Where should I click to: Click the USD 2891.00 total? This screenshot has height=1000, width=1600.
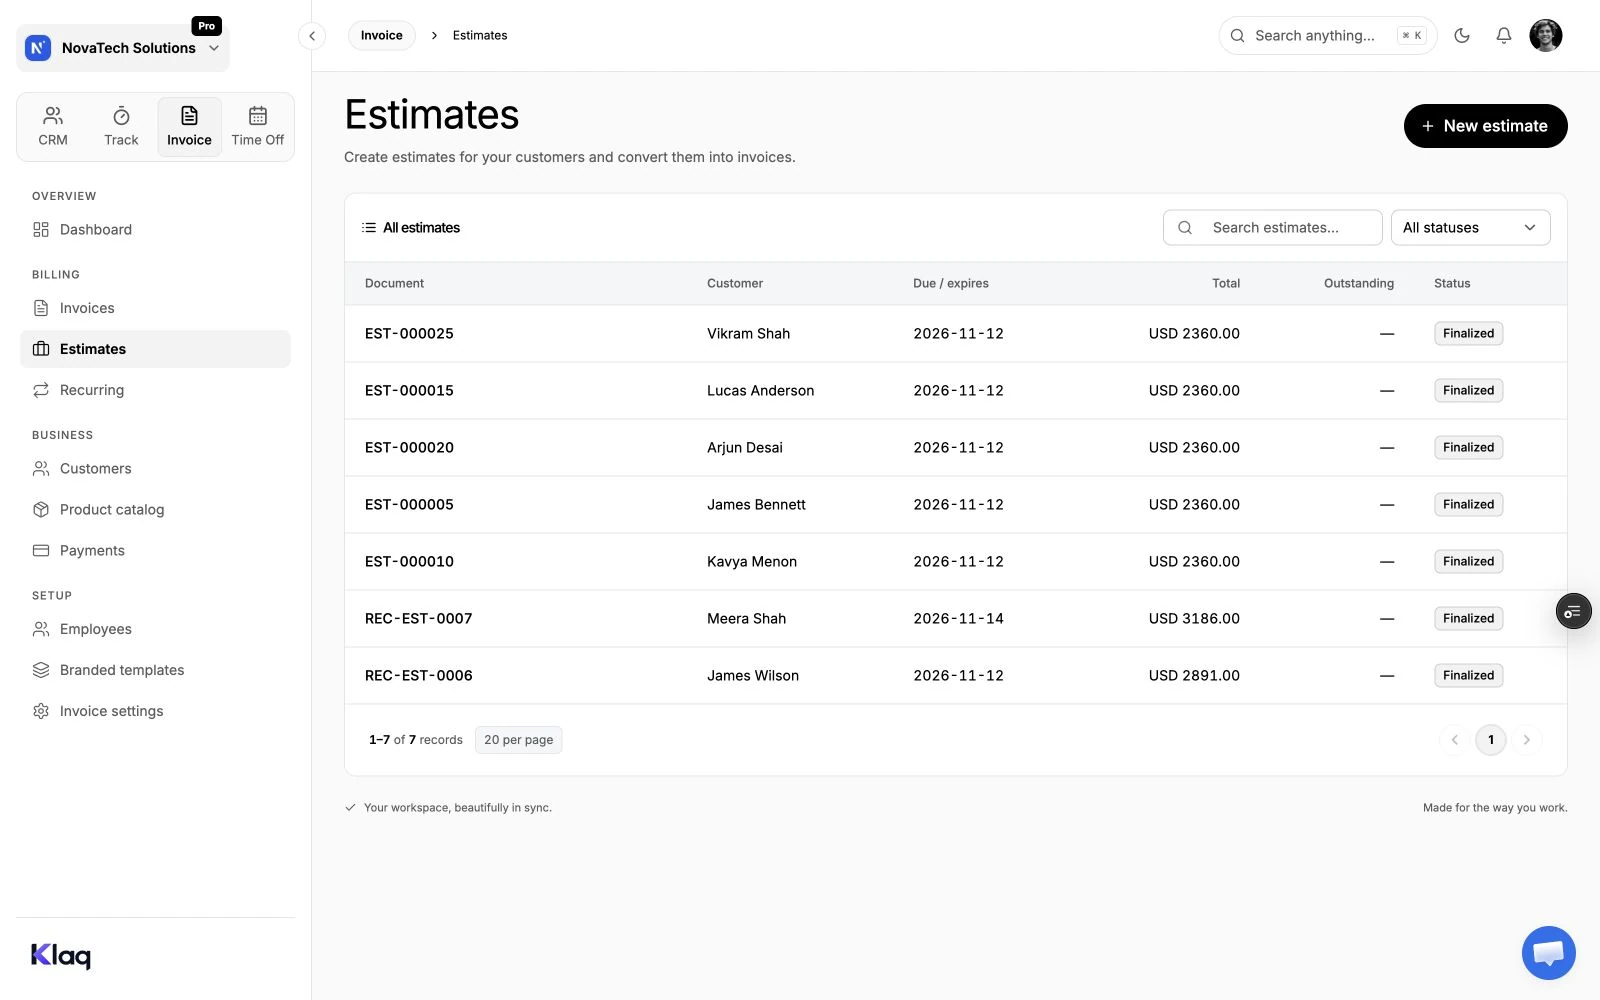tap(1194, 676)
